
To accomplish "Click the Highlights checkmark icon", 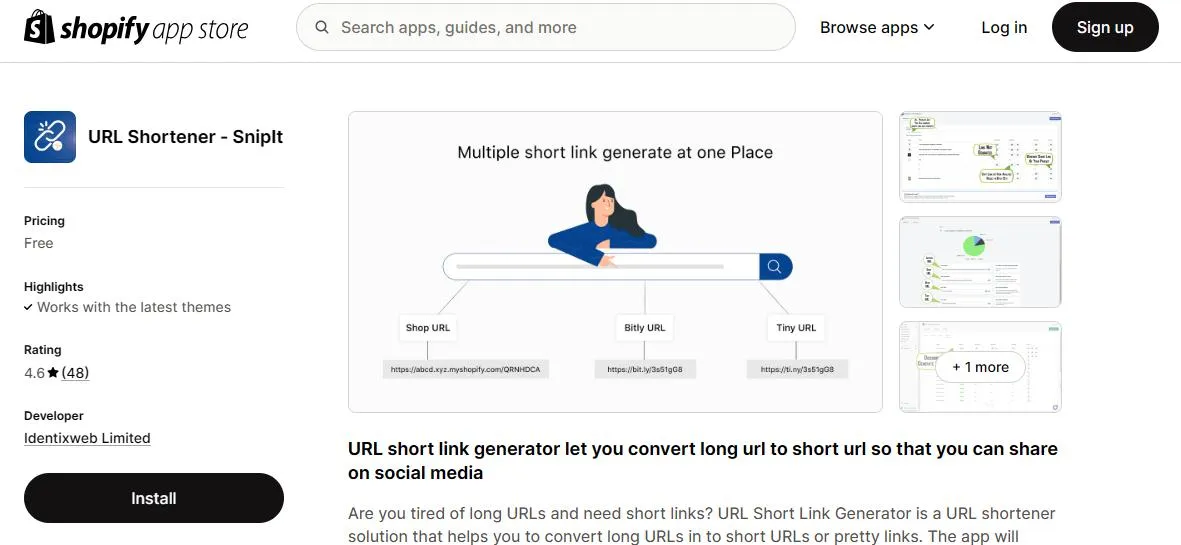I will [x=28, y=308].
